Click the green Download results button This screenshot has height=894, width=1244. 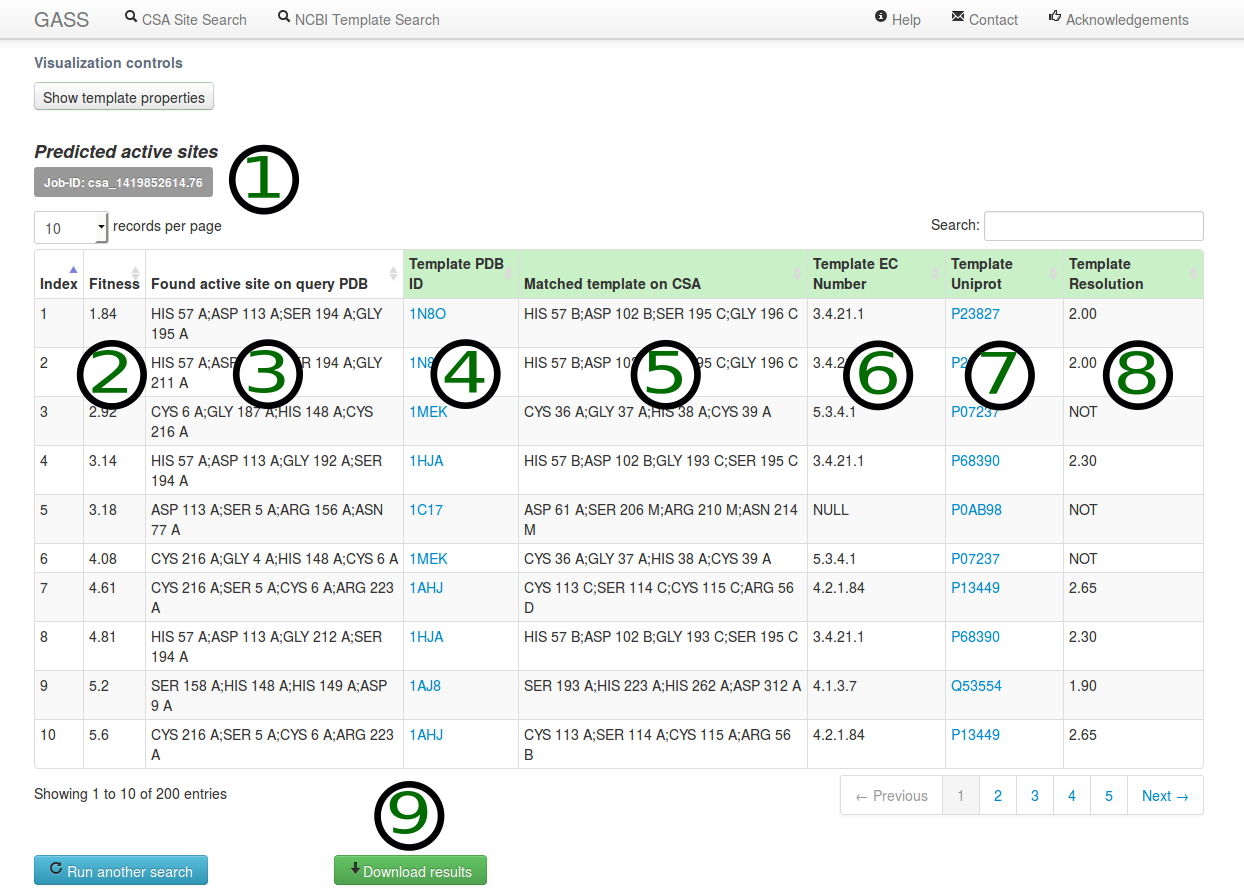pos(410,871)
